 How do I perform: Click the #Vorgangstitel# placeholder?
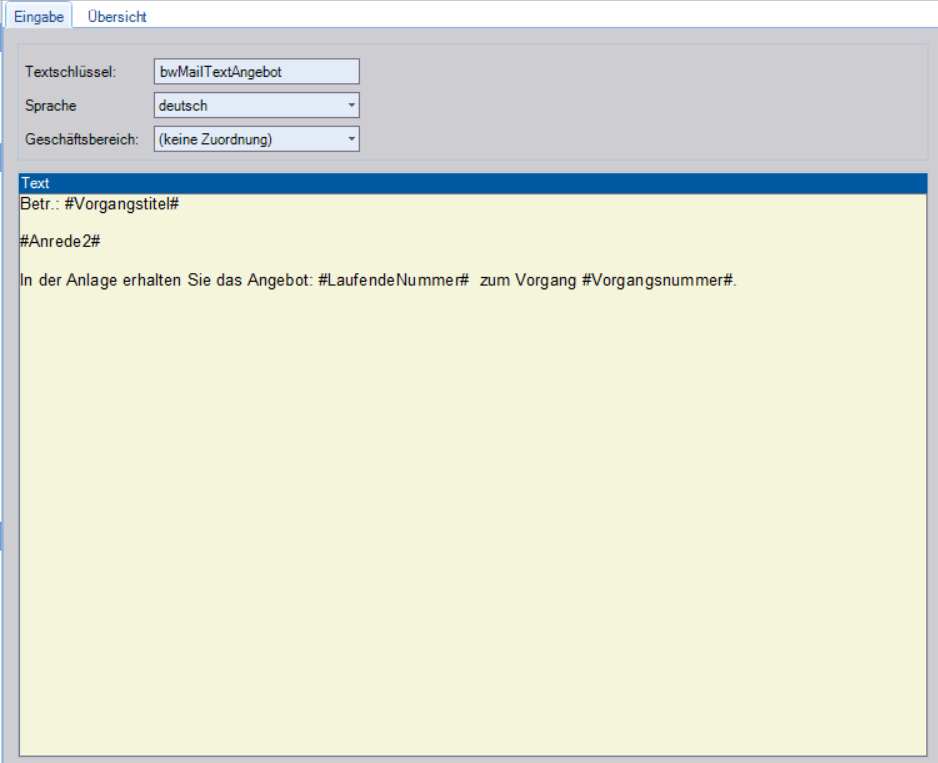coord(121,203)
